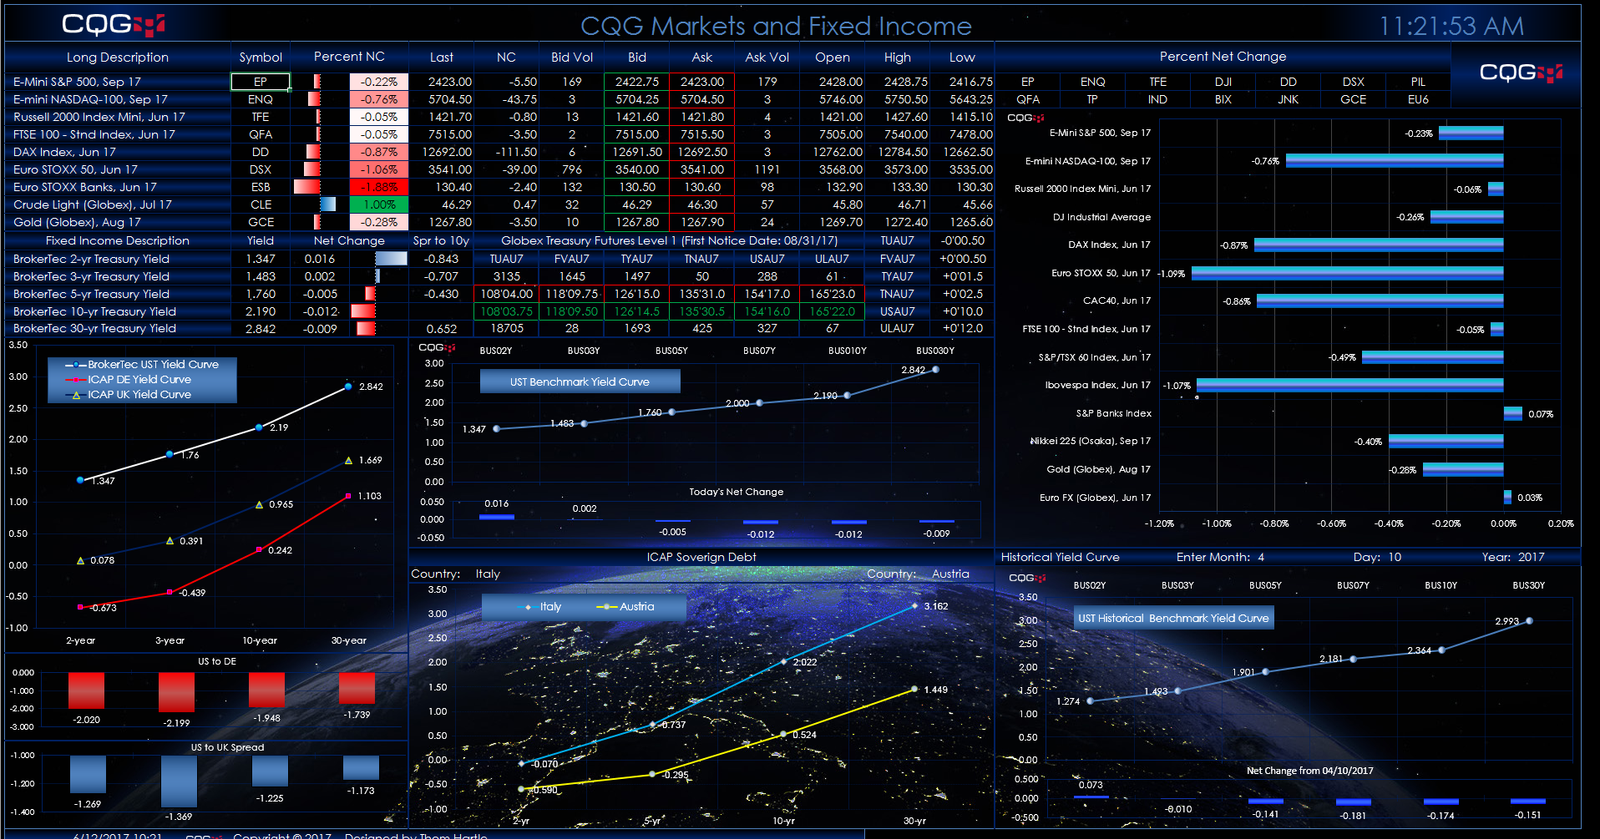Select the EP cell in the Symbol column
Image resolution: width=1600 pixels, height=839 pixels.
coord(260,82)
